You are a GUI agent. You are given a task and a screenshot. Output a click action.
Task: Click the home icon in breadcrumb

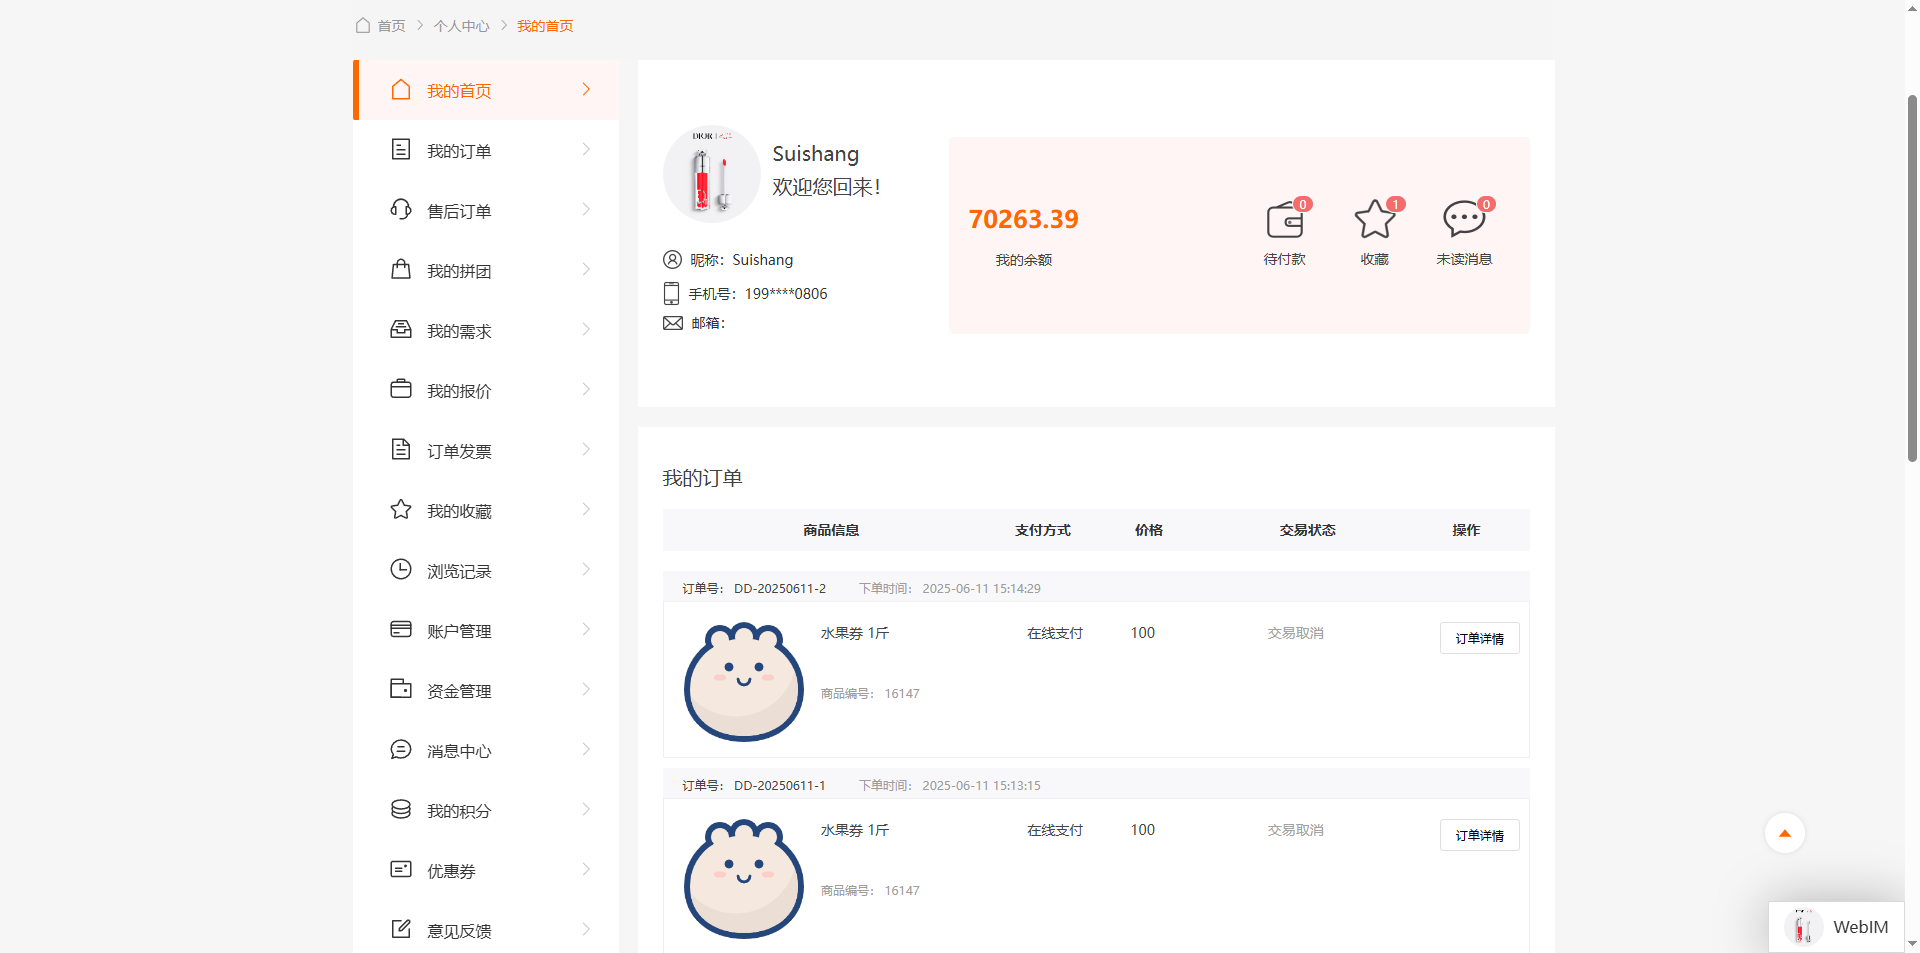tap(363, 25)
